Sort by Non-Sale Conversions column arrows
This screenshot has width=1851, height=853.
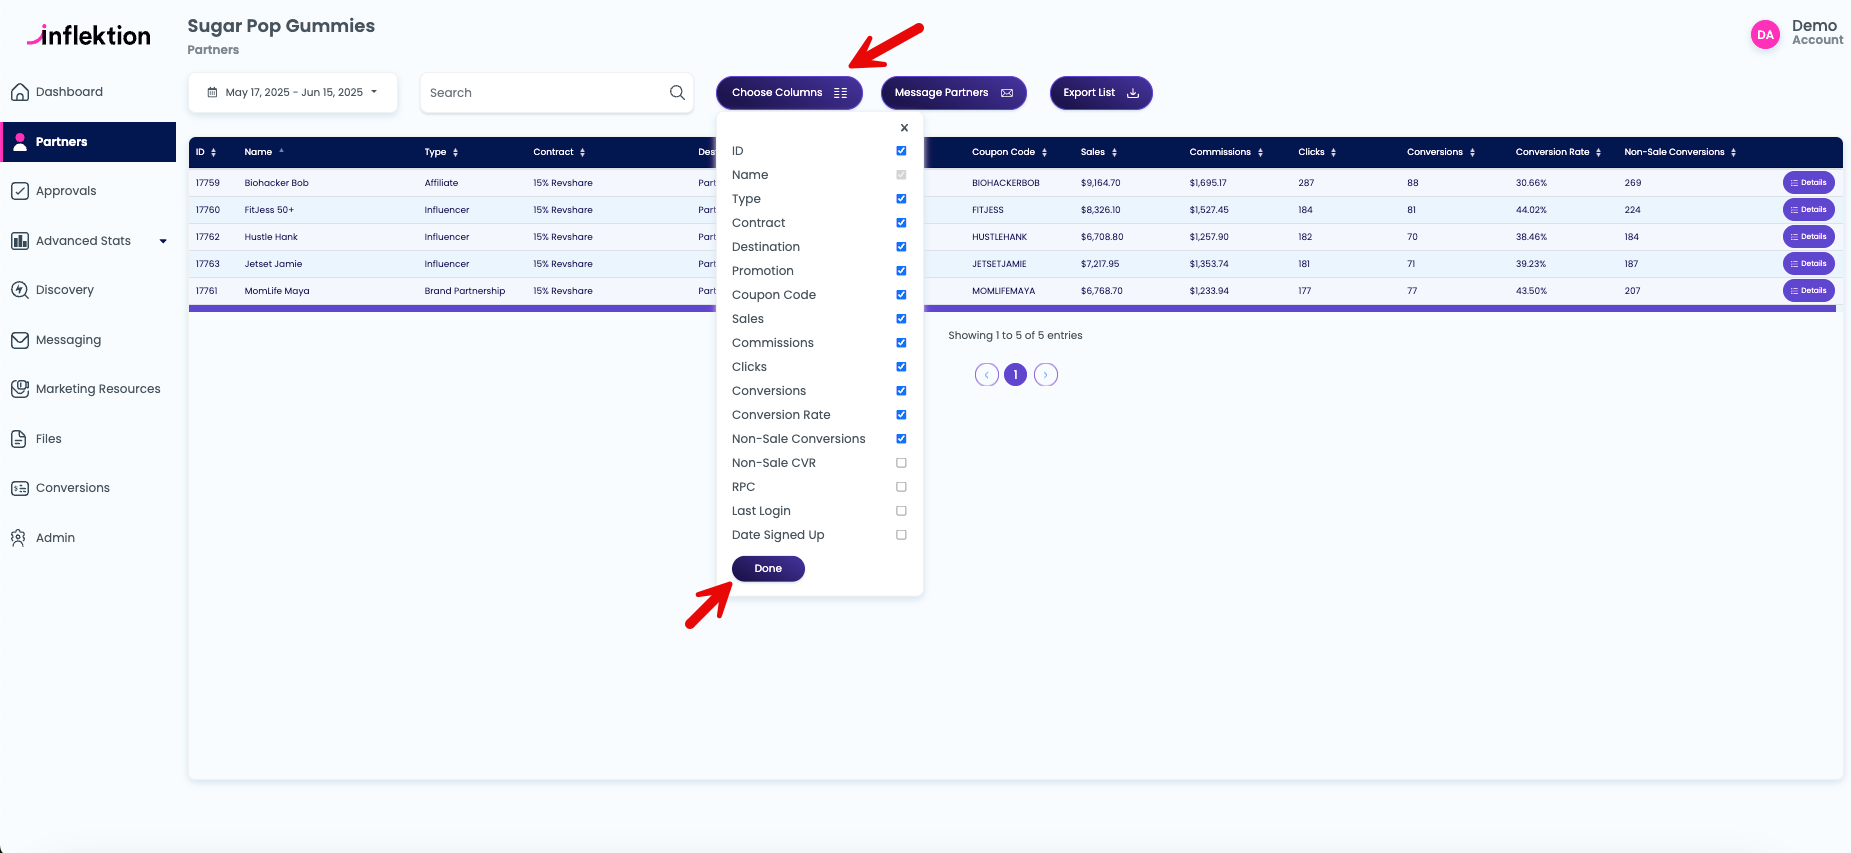(1733, 153)
